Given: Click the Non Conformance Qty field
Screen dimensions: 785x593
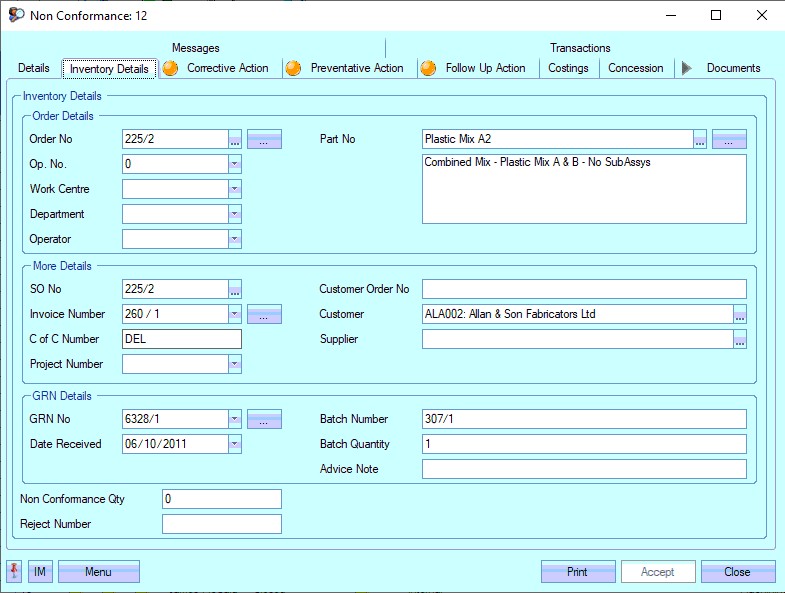Looking at the screenshot, I should [x=221, y=499].
